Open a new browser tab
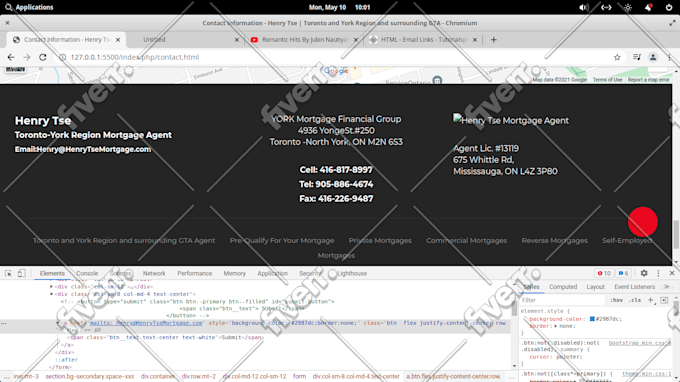The width and height of the screenshot is (680, 382). click(x=494, y=40)
